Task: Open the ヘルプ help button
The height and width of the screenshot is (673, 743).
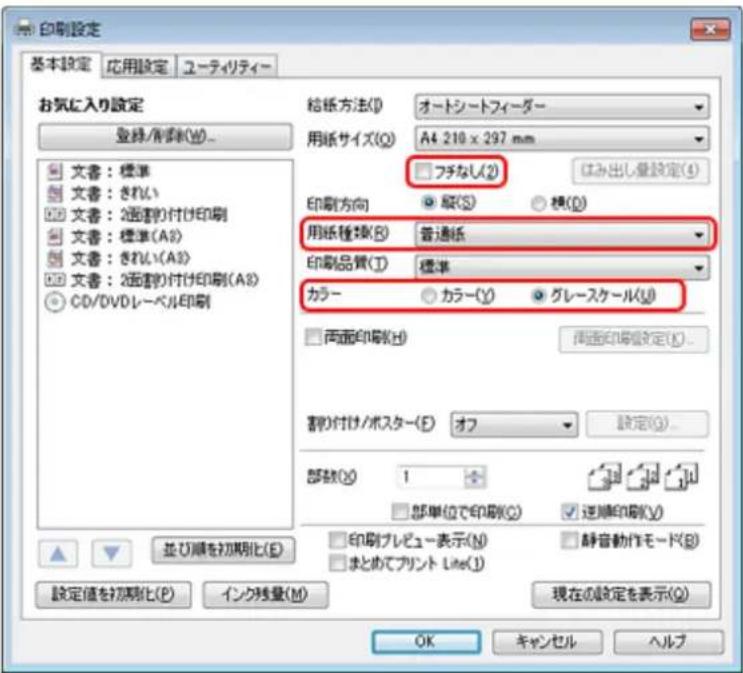Action: click(668, 642)
